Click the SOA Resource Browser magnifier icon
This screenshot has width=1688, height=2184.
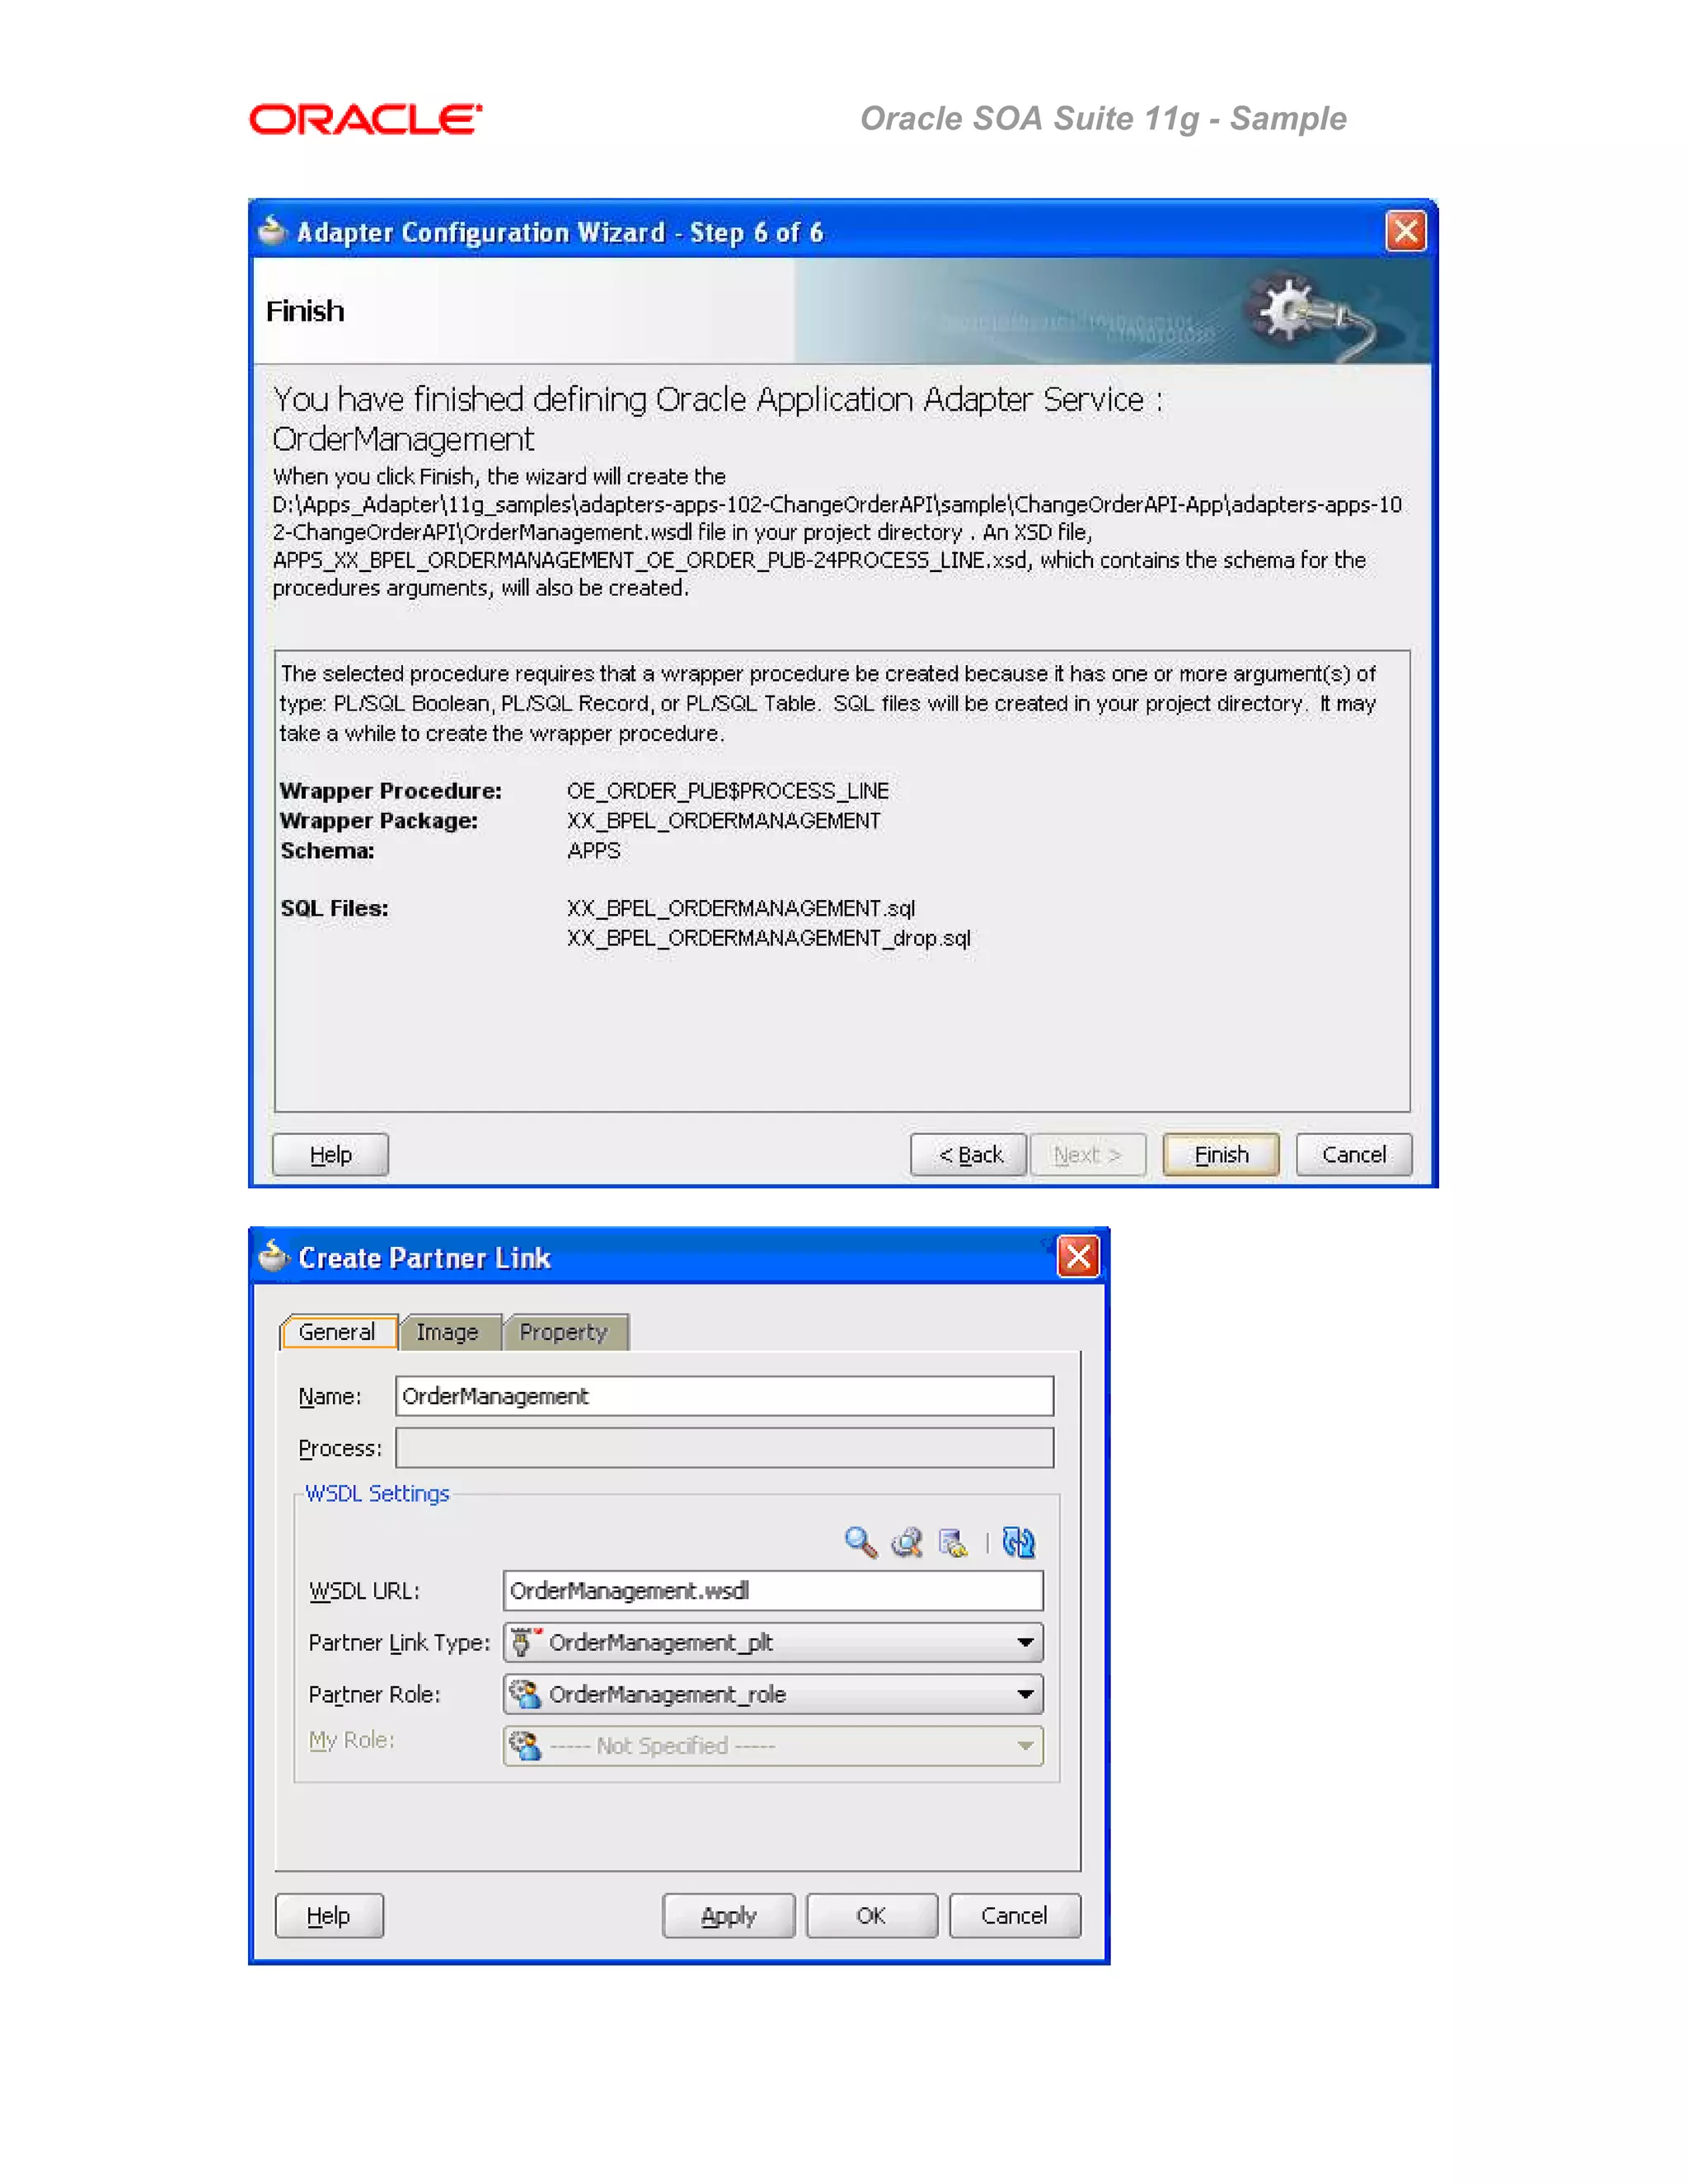860,1542
